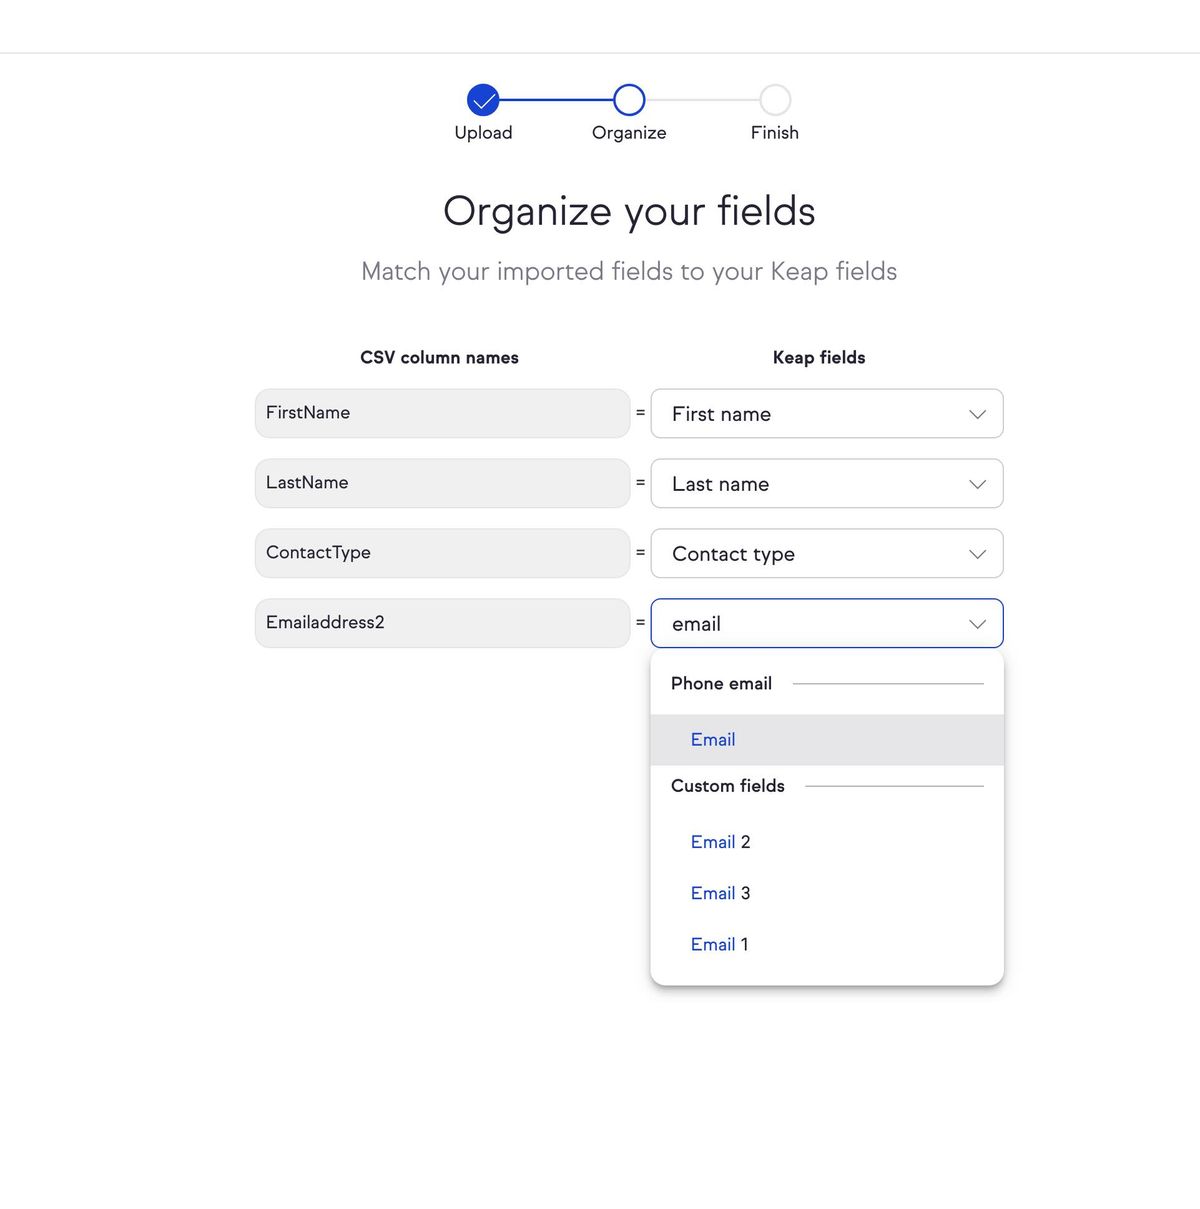Click the Finish step label
This screenshot has width=1200, height=1209.
click(x=775, y=133)
